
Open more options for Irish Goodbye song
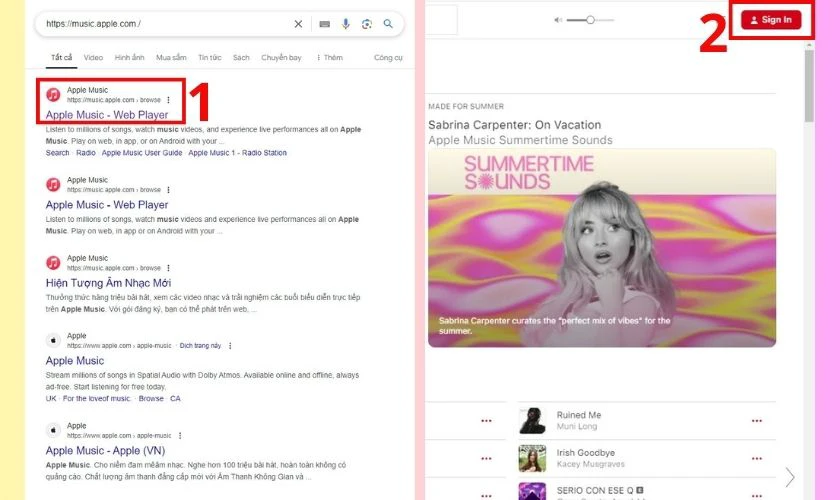click(x=756, y=458)
